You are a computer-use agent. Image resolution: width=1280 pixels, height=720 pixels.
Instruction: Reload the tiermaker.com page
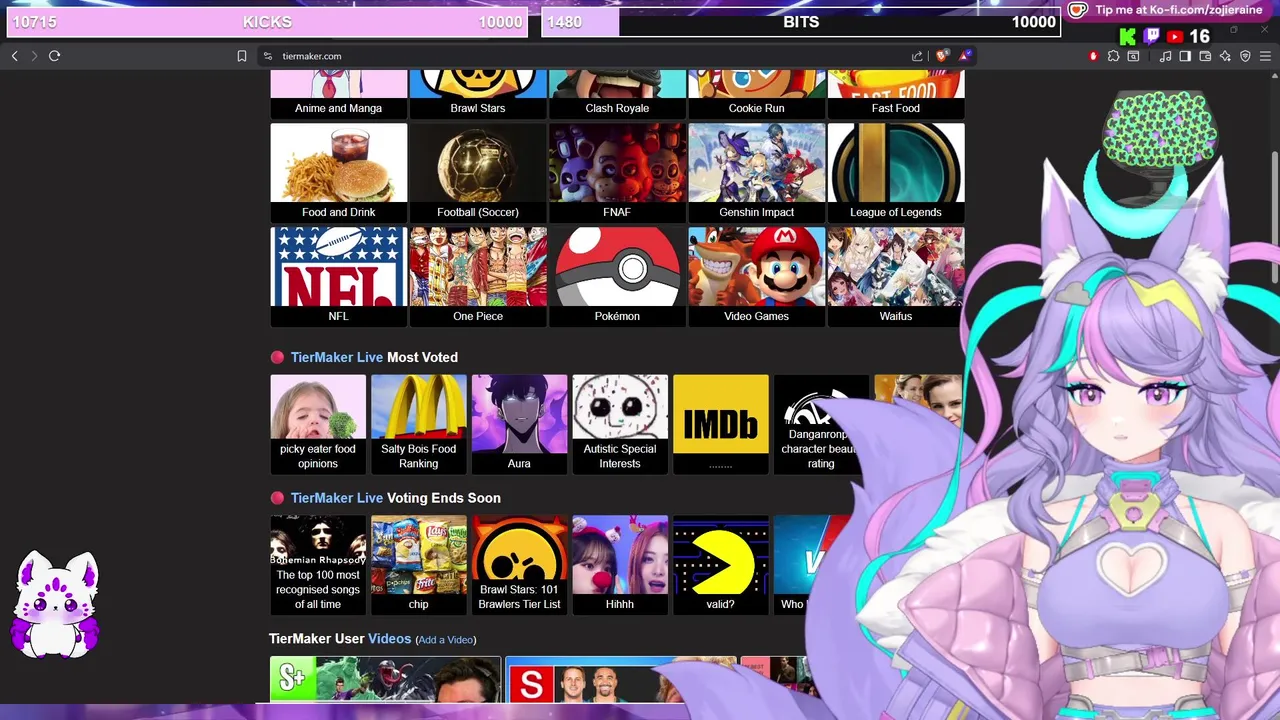(x=55, y=56)
